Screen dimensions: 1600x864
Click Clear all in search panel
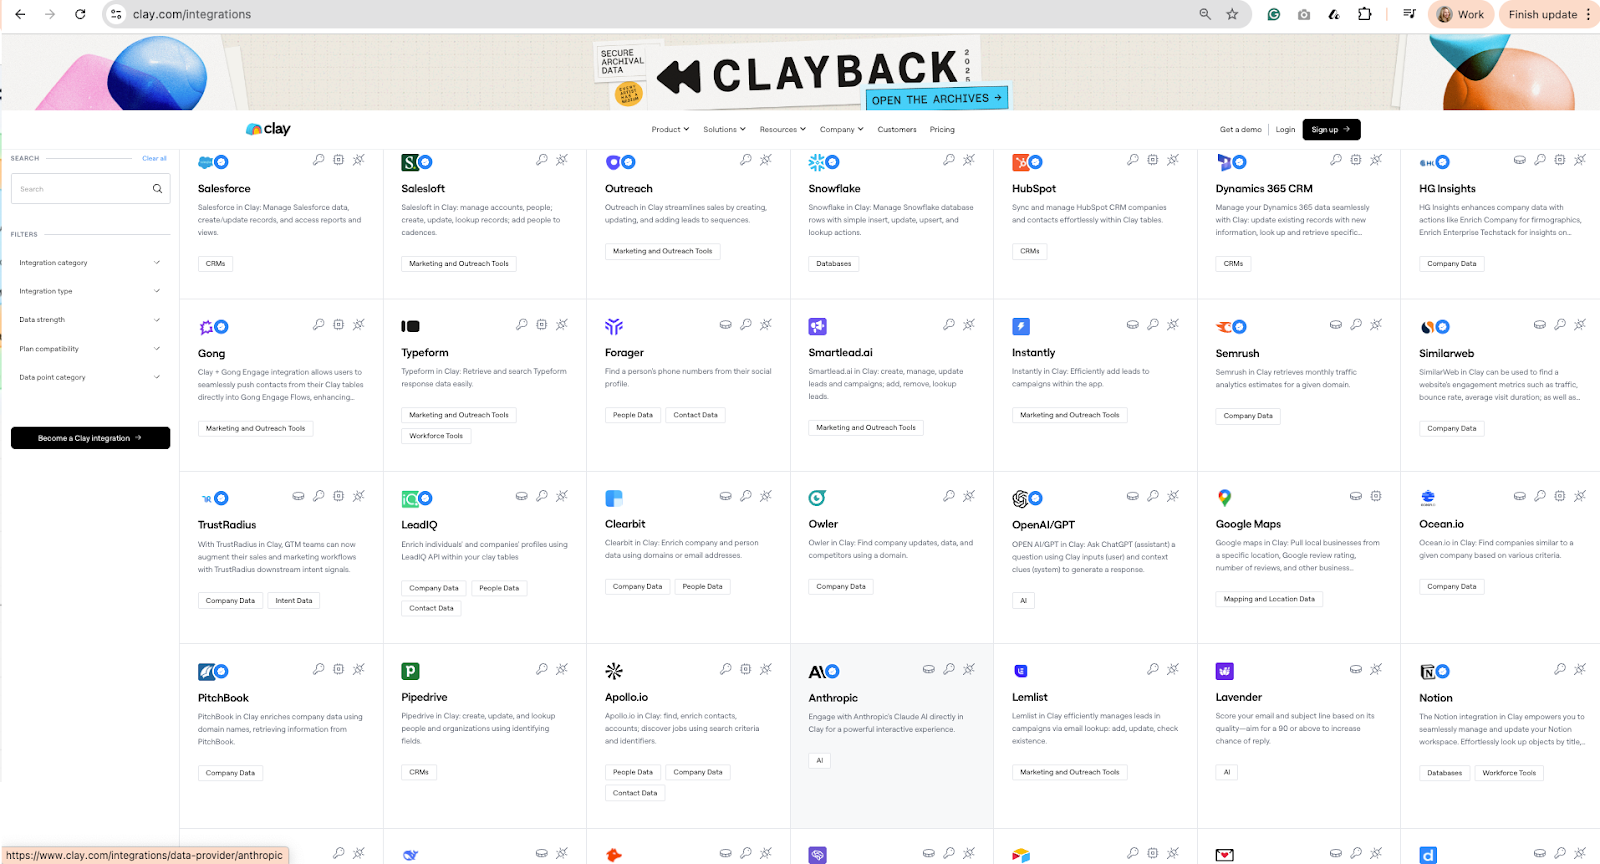coord(154,158)
